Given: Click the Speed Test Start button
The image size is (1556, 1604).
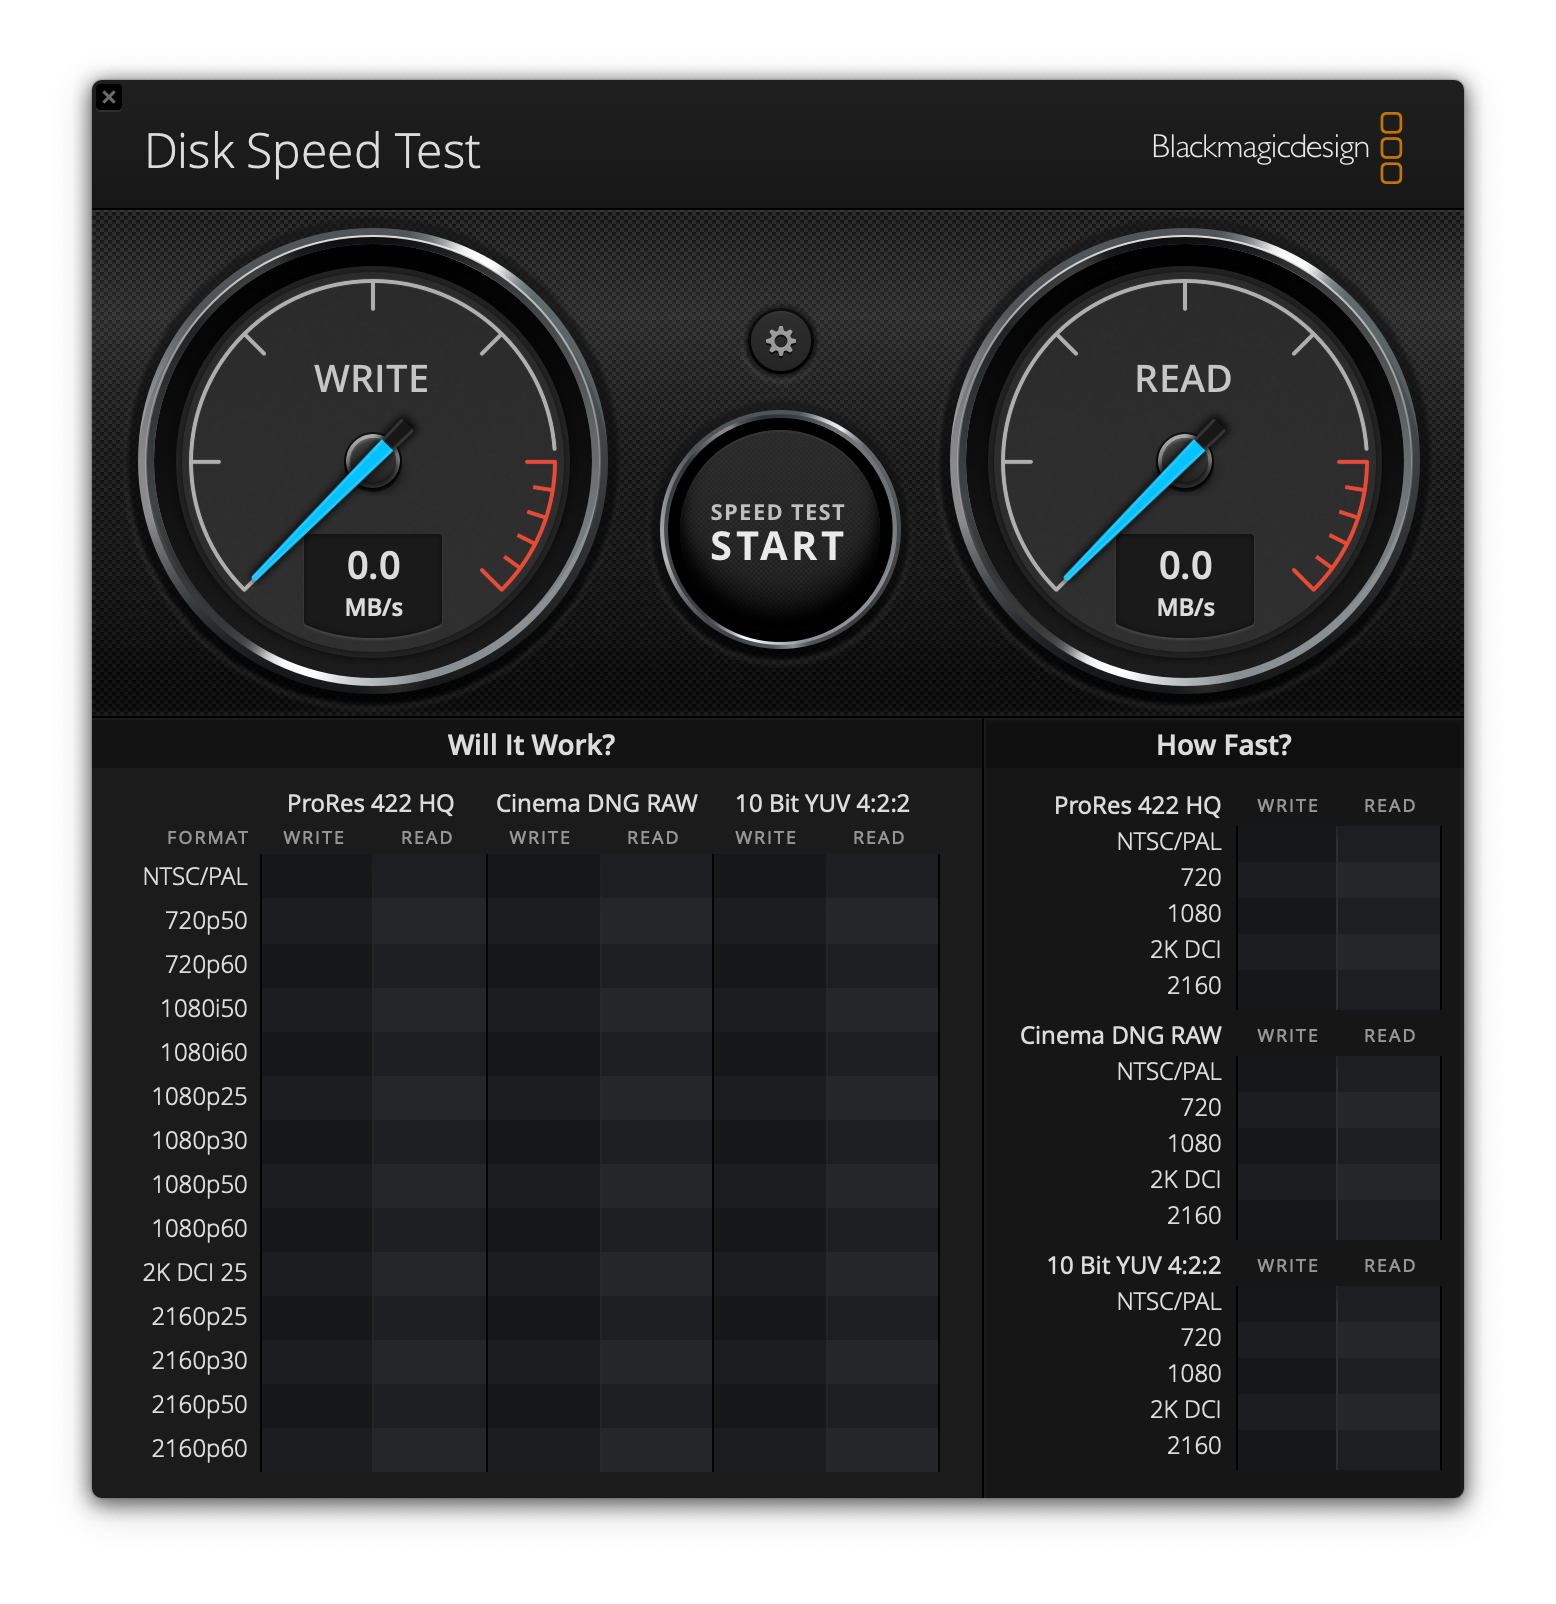Looking at the screenshot, I should [779, 531].
